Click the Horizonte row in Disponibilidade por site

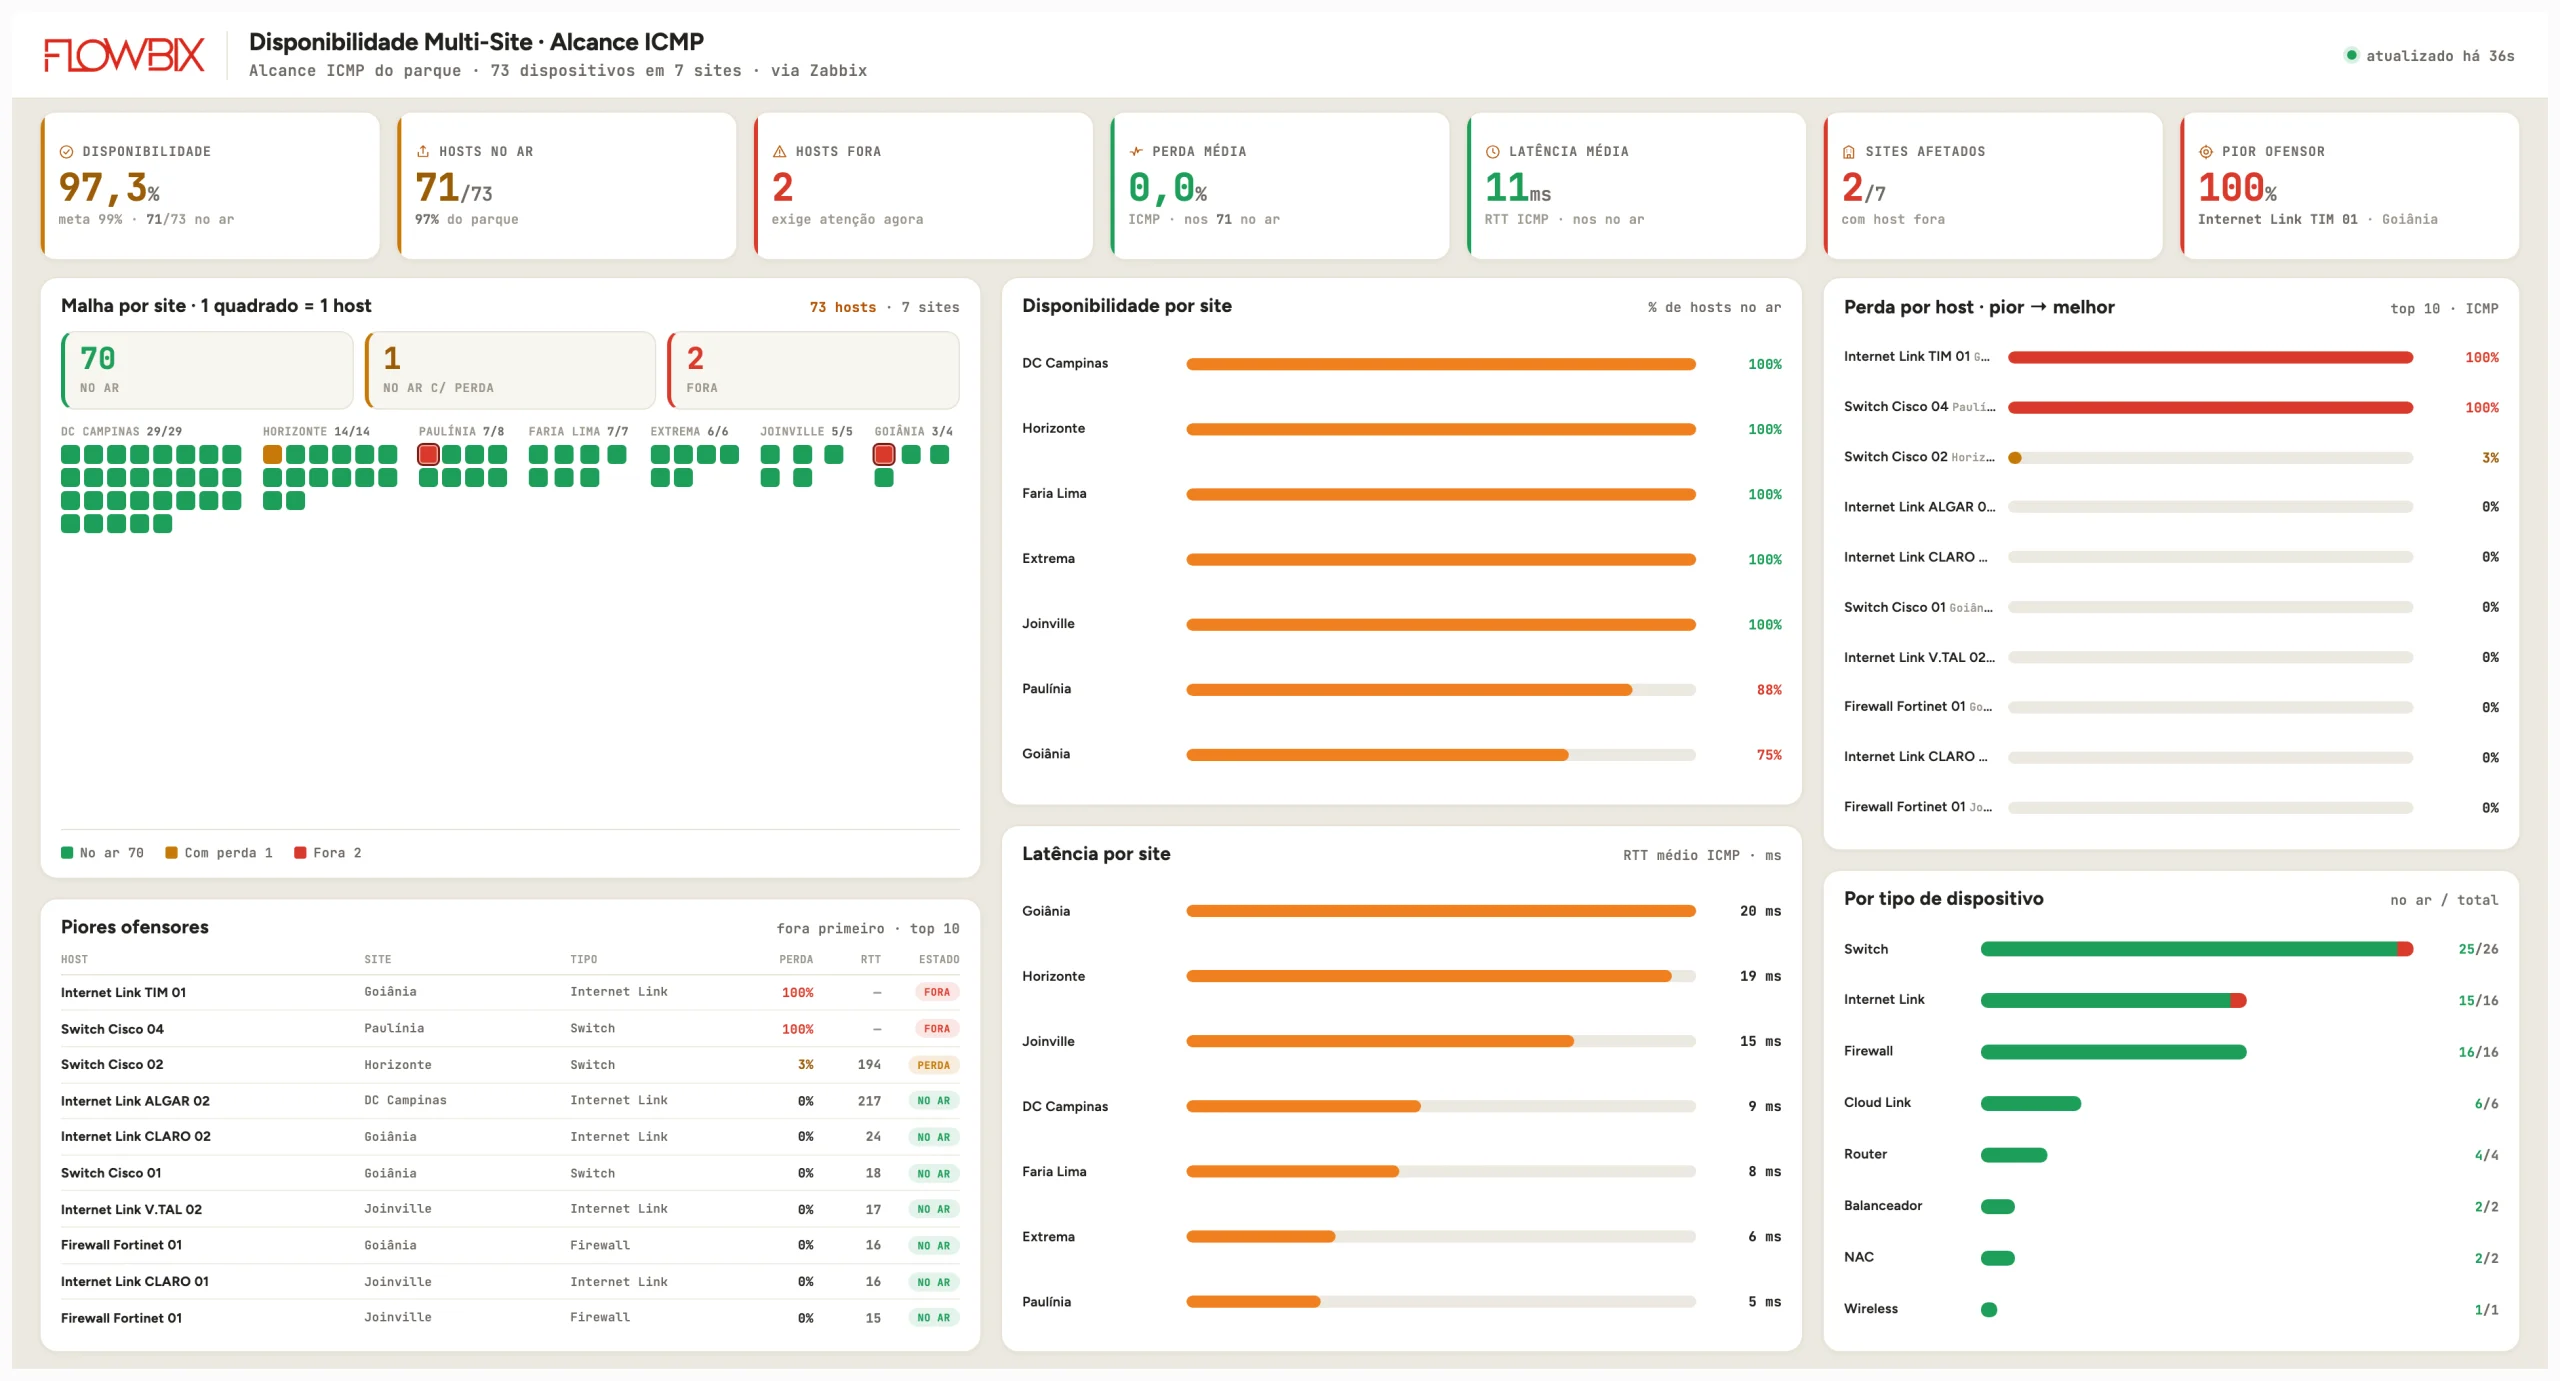pos(1401,428)
